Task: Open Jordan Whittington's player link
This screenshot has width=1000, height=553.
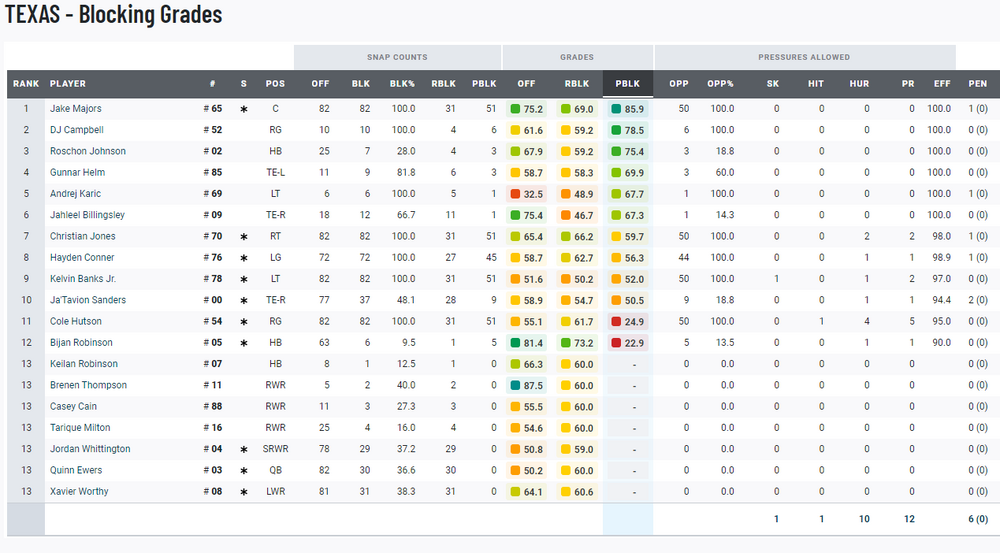Action: (x=91, y=450)
